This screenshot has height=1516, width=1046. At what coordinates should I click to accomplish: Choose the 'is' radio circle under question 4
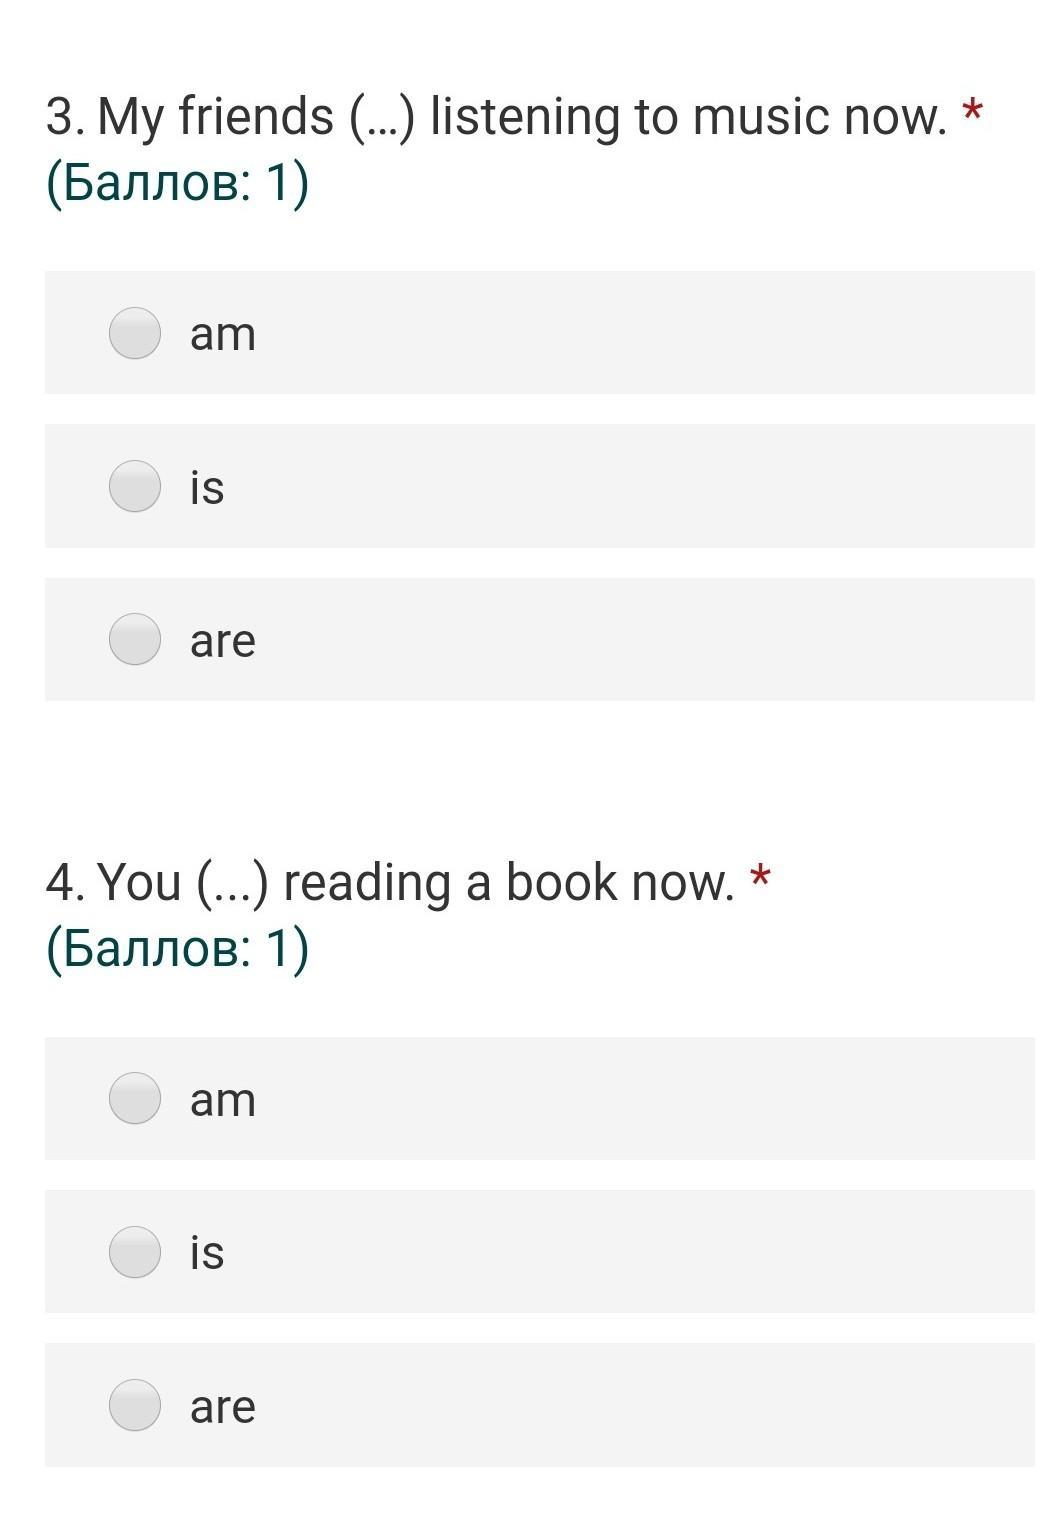(135, 1252)
